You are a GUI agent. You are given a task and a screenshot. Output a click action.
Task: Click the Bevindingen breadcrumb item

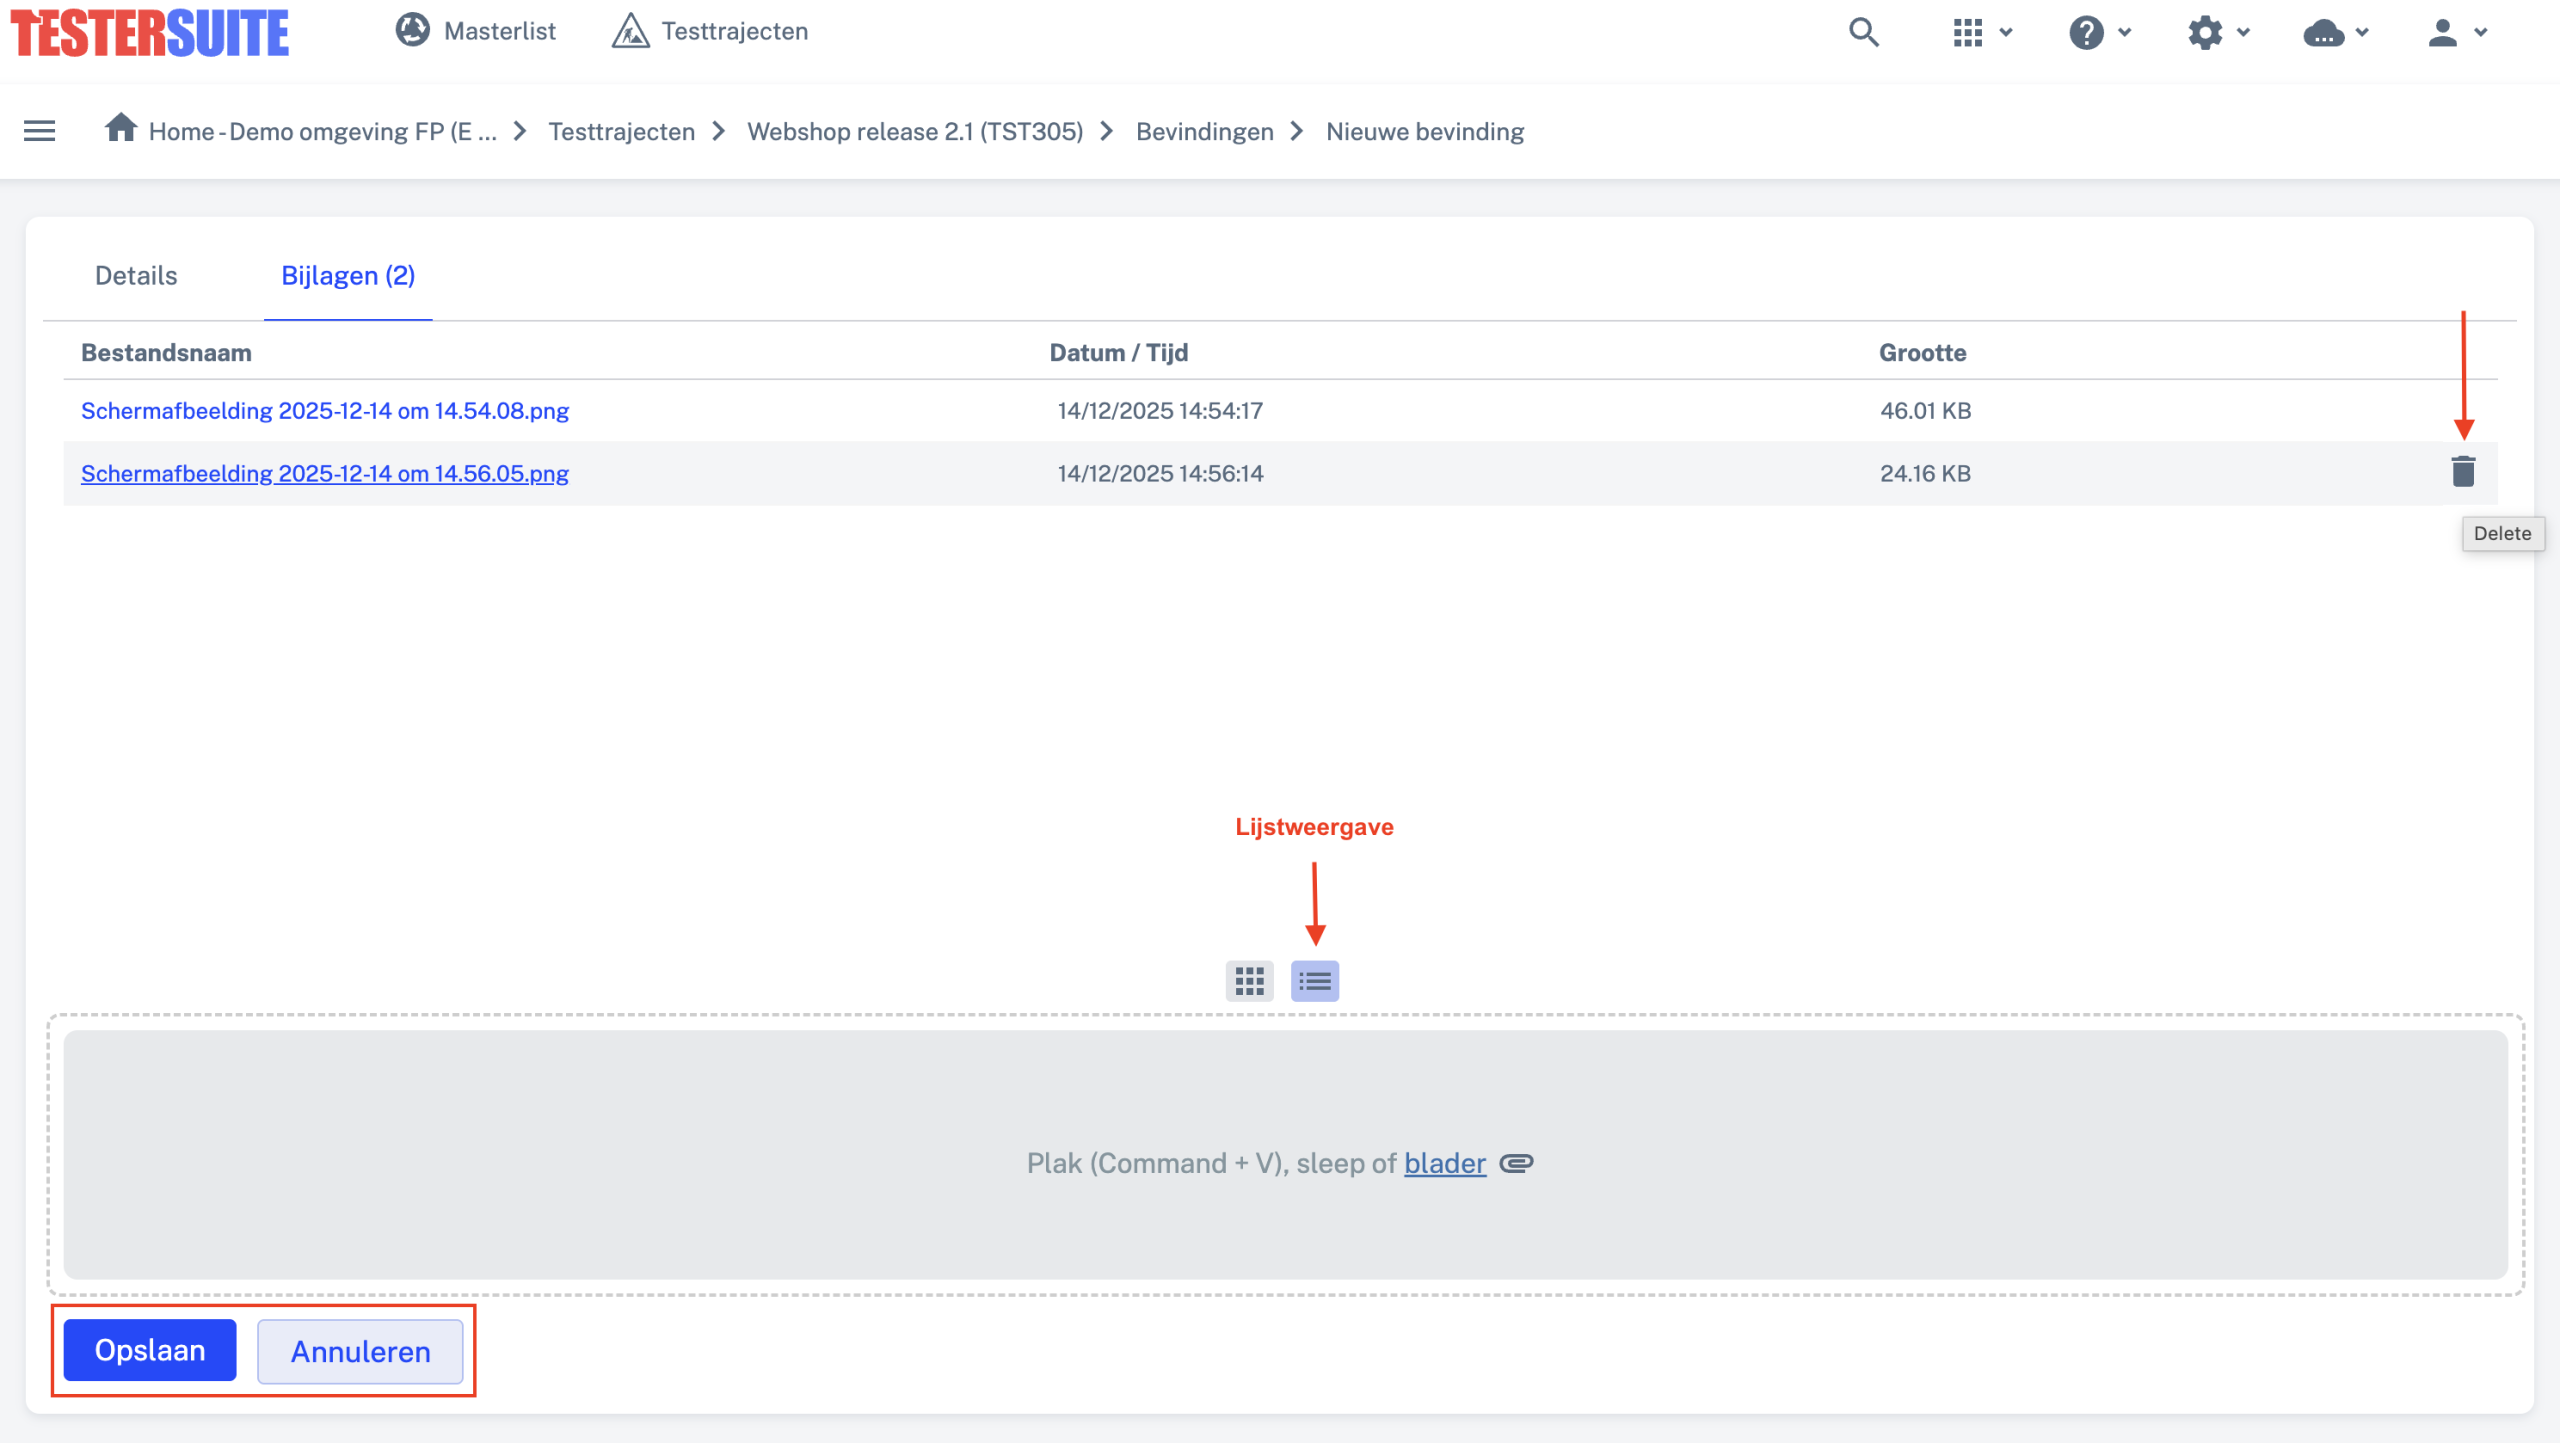(1204, 132)
